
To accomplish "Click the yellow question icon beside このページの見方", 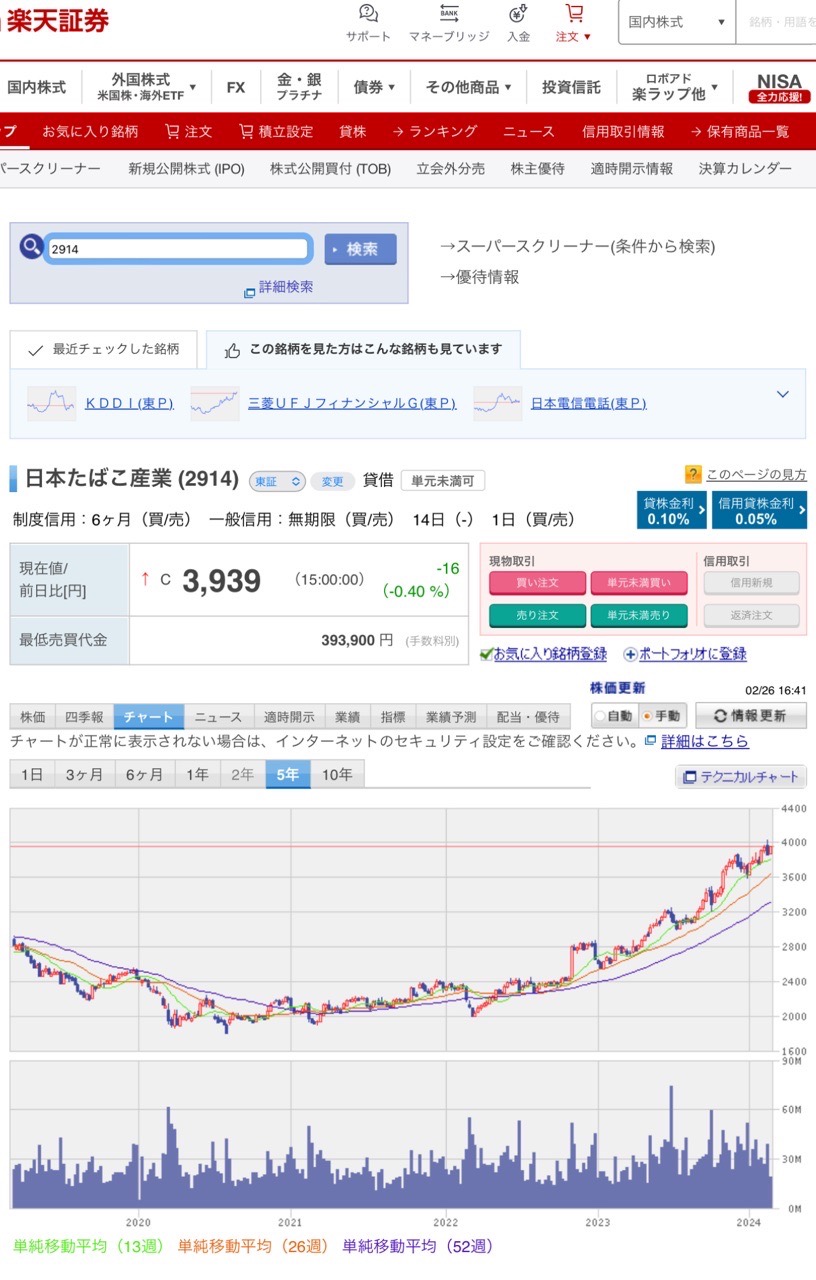I will (x=693, y=474).
